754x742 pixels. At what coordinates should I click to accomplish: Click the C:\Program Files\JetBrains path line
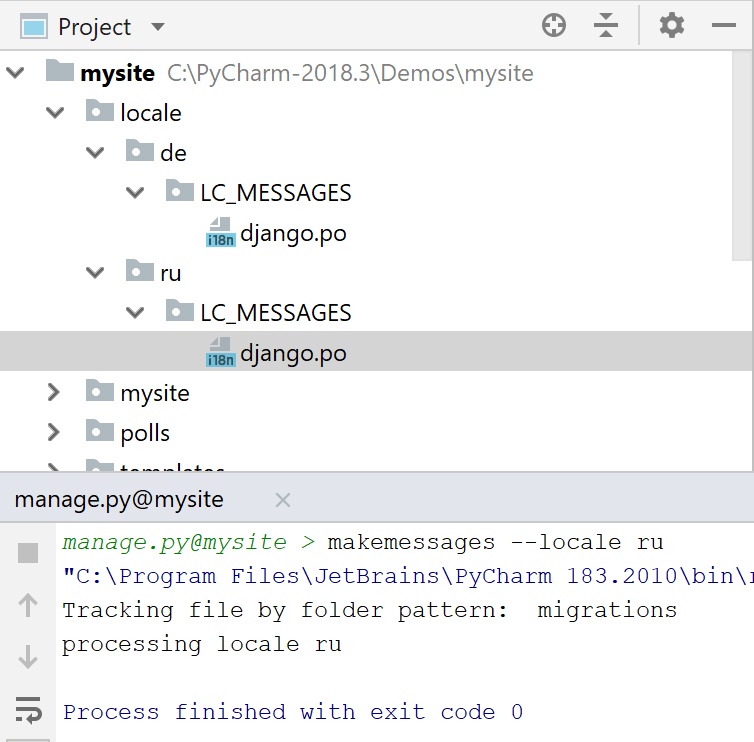coord(408,576)
